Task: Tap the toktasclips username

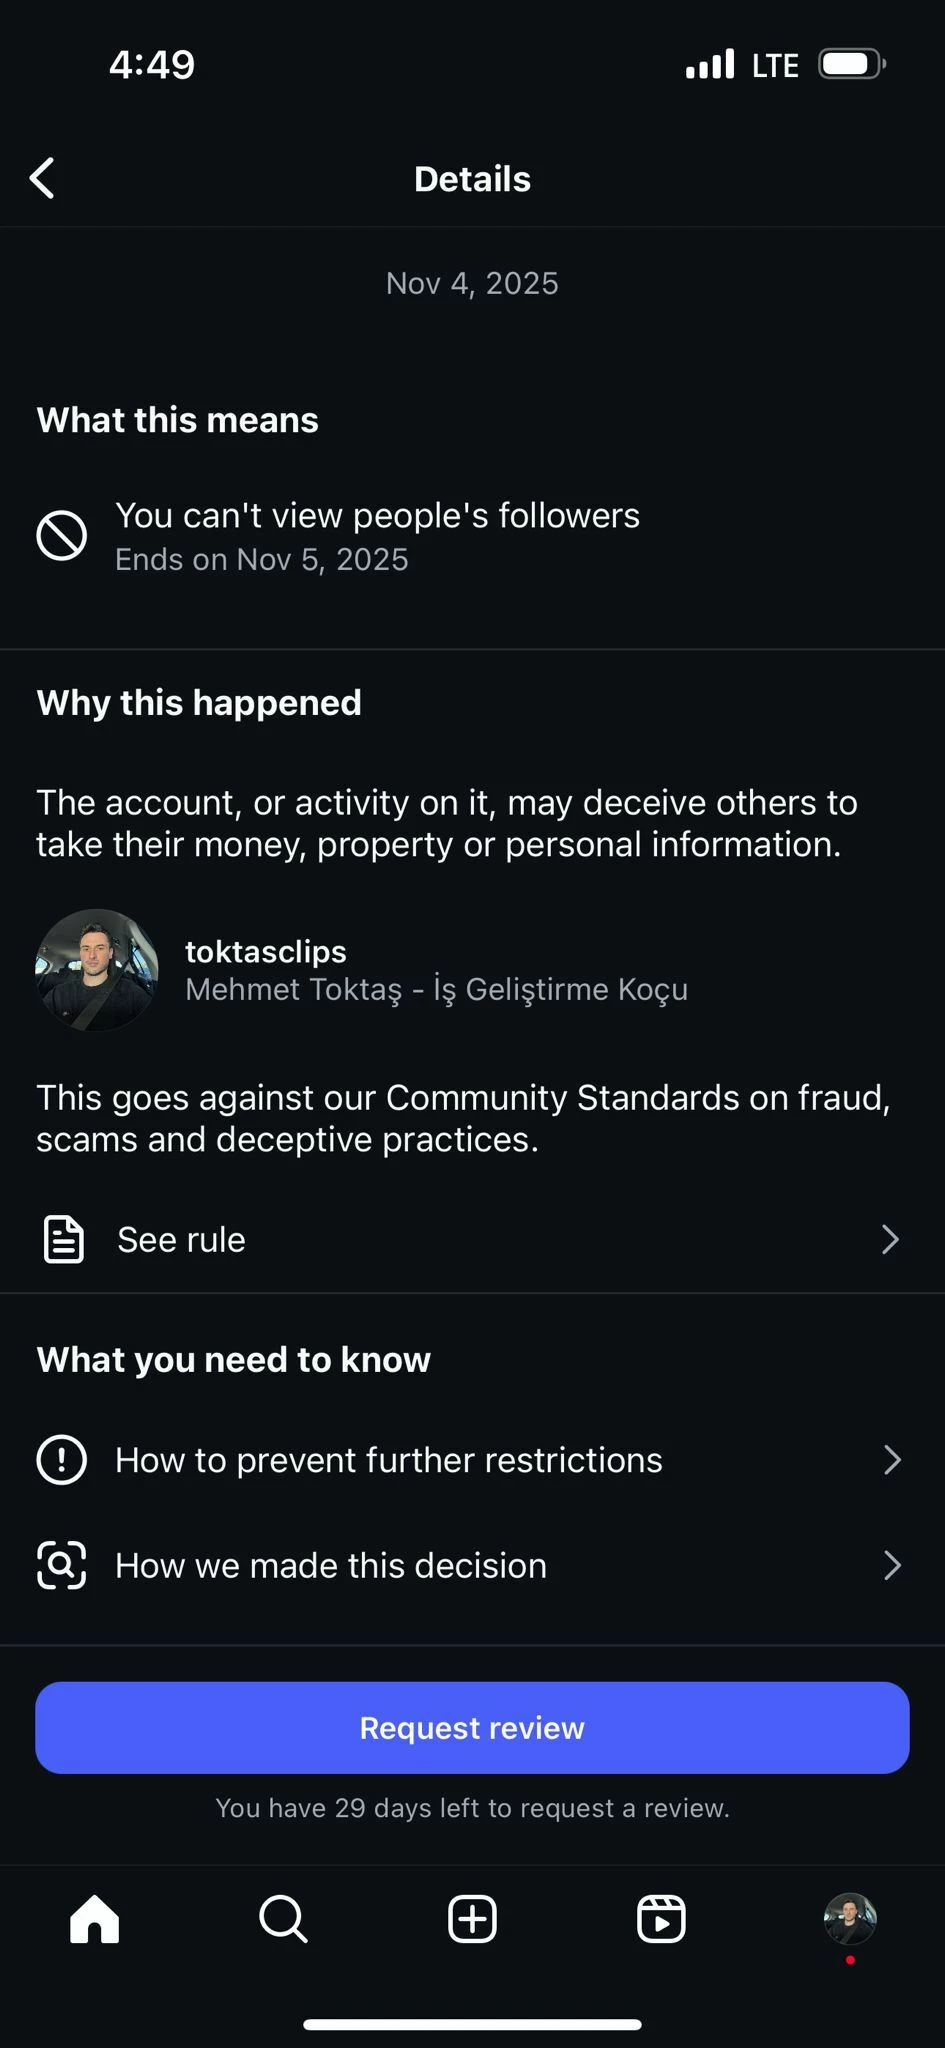Action: [x=266, y=951]
